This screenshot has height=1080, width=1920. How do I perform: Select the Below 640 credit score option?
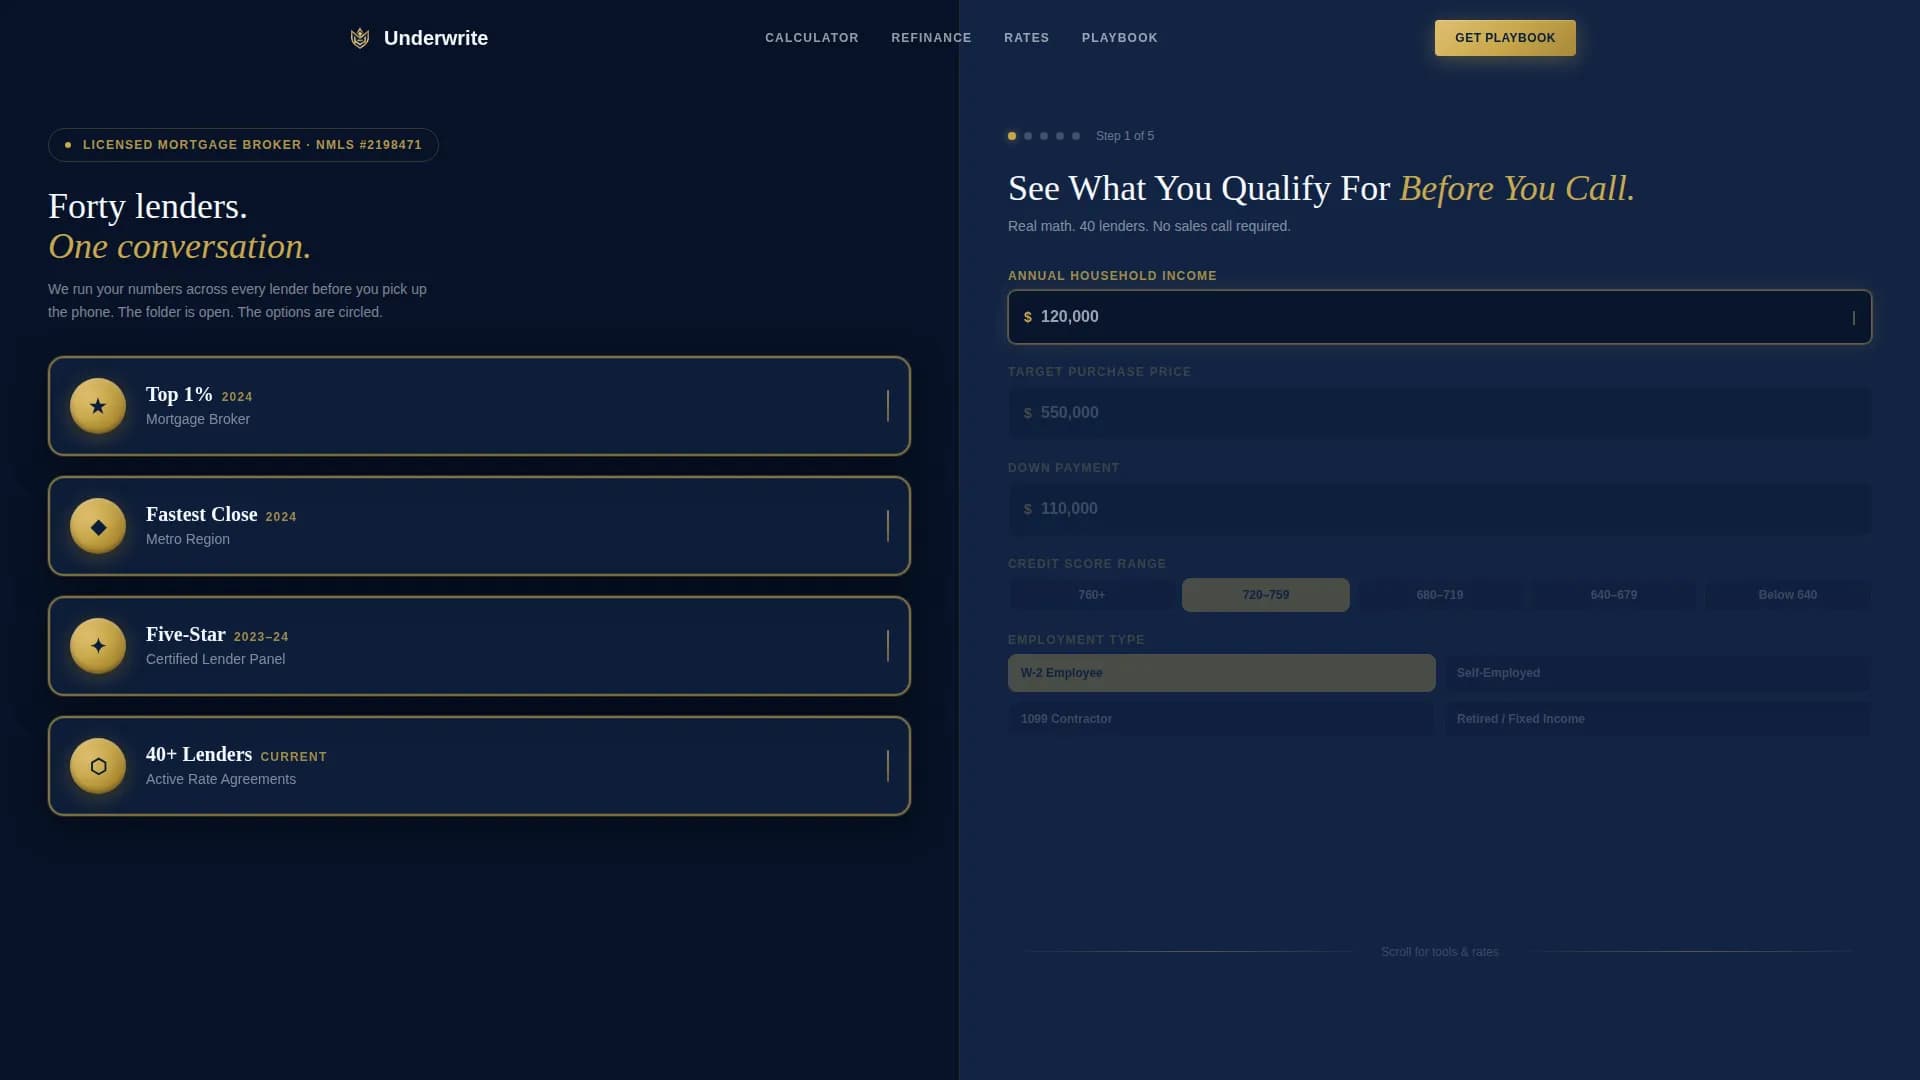click(x=1787, y=594)
